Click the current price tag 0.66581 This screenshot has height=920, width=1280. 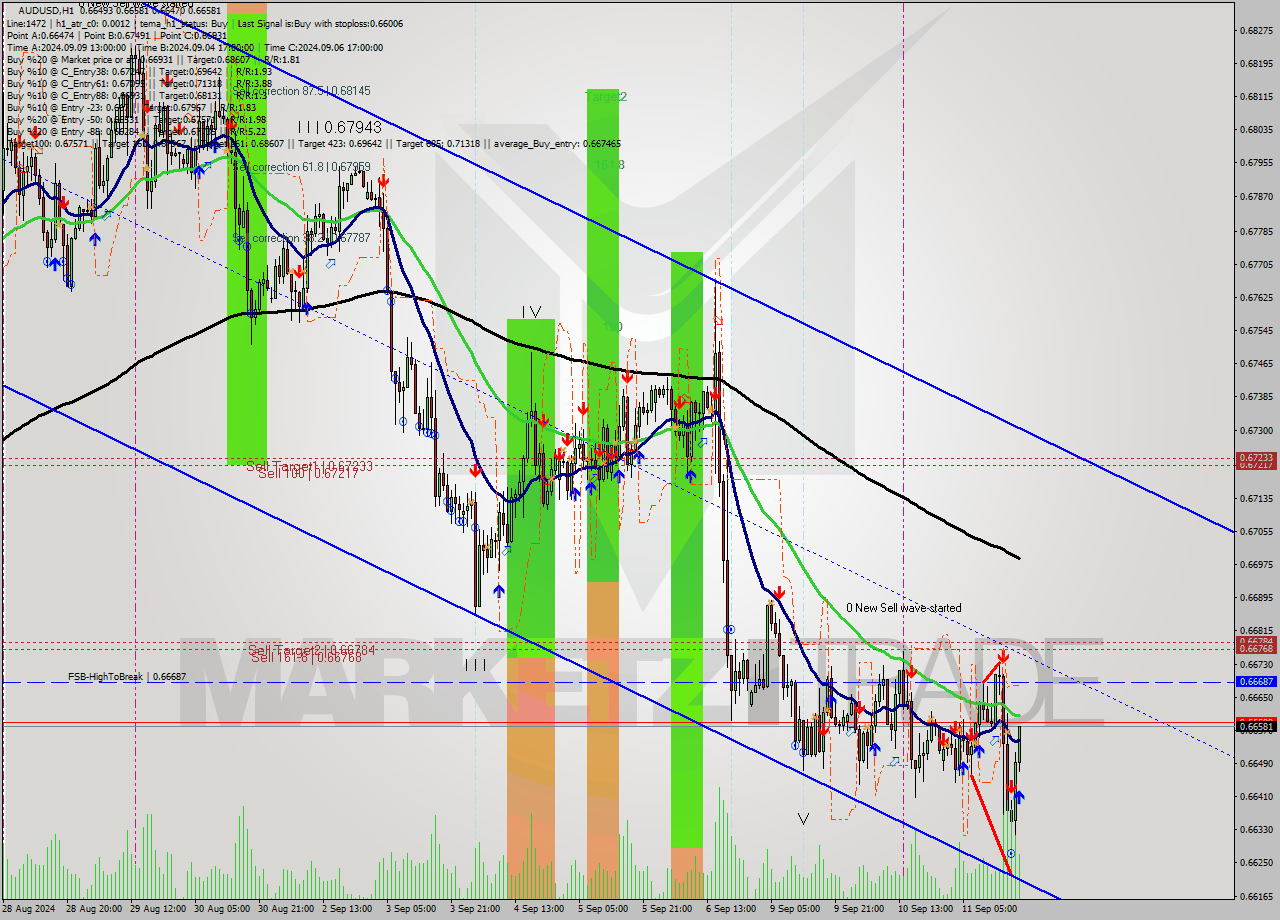[1256, 727]
